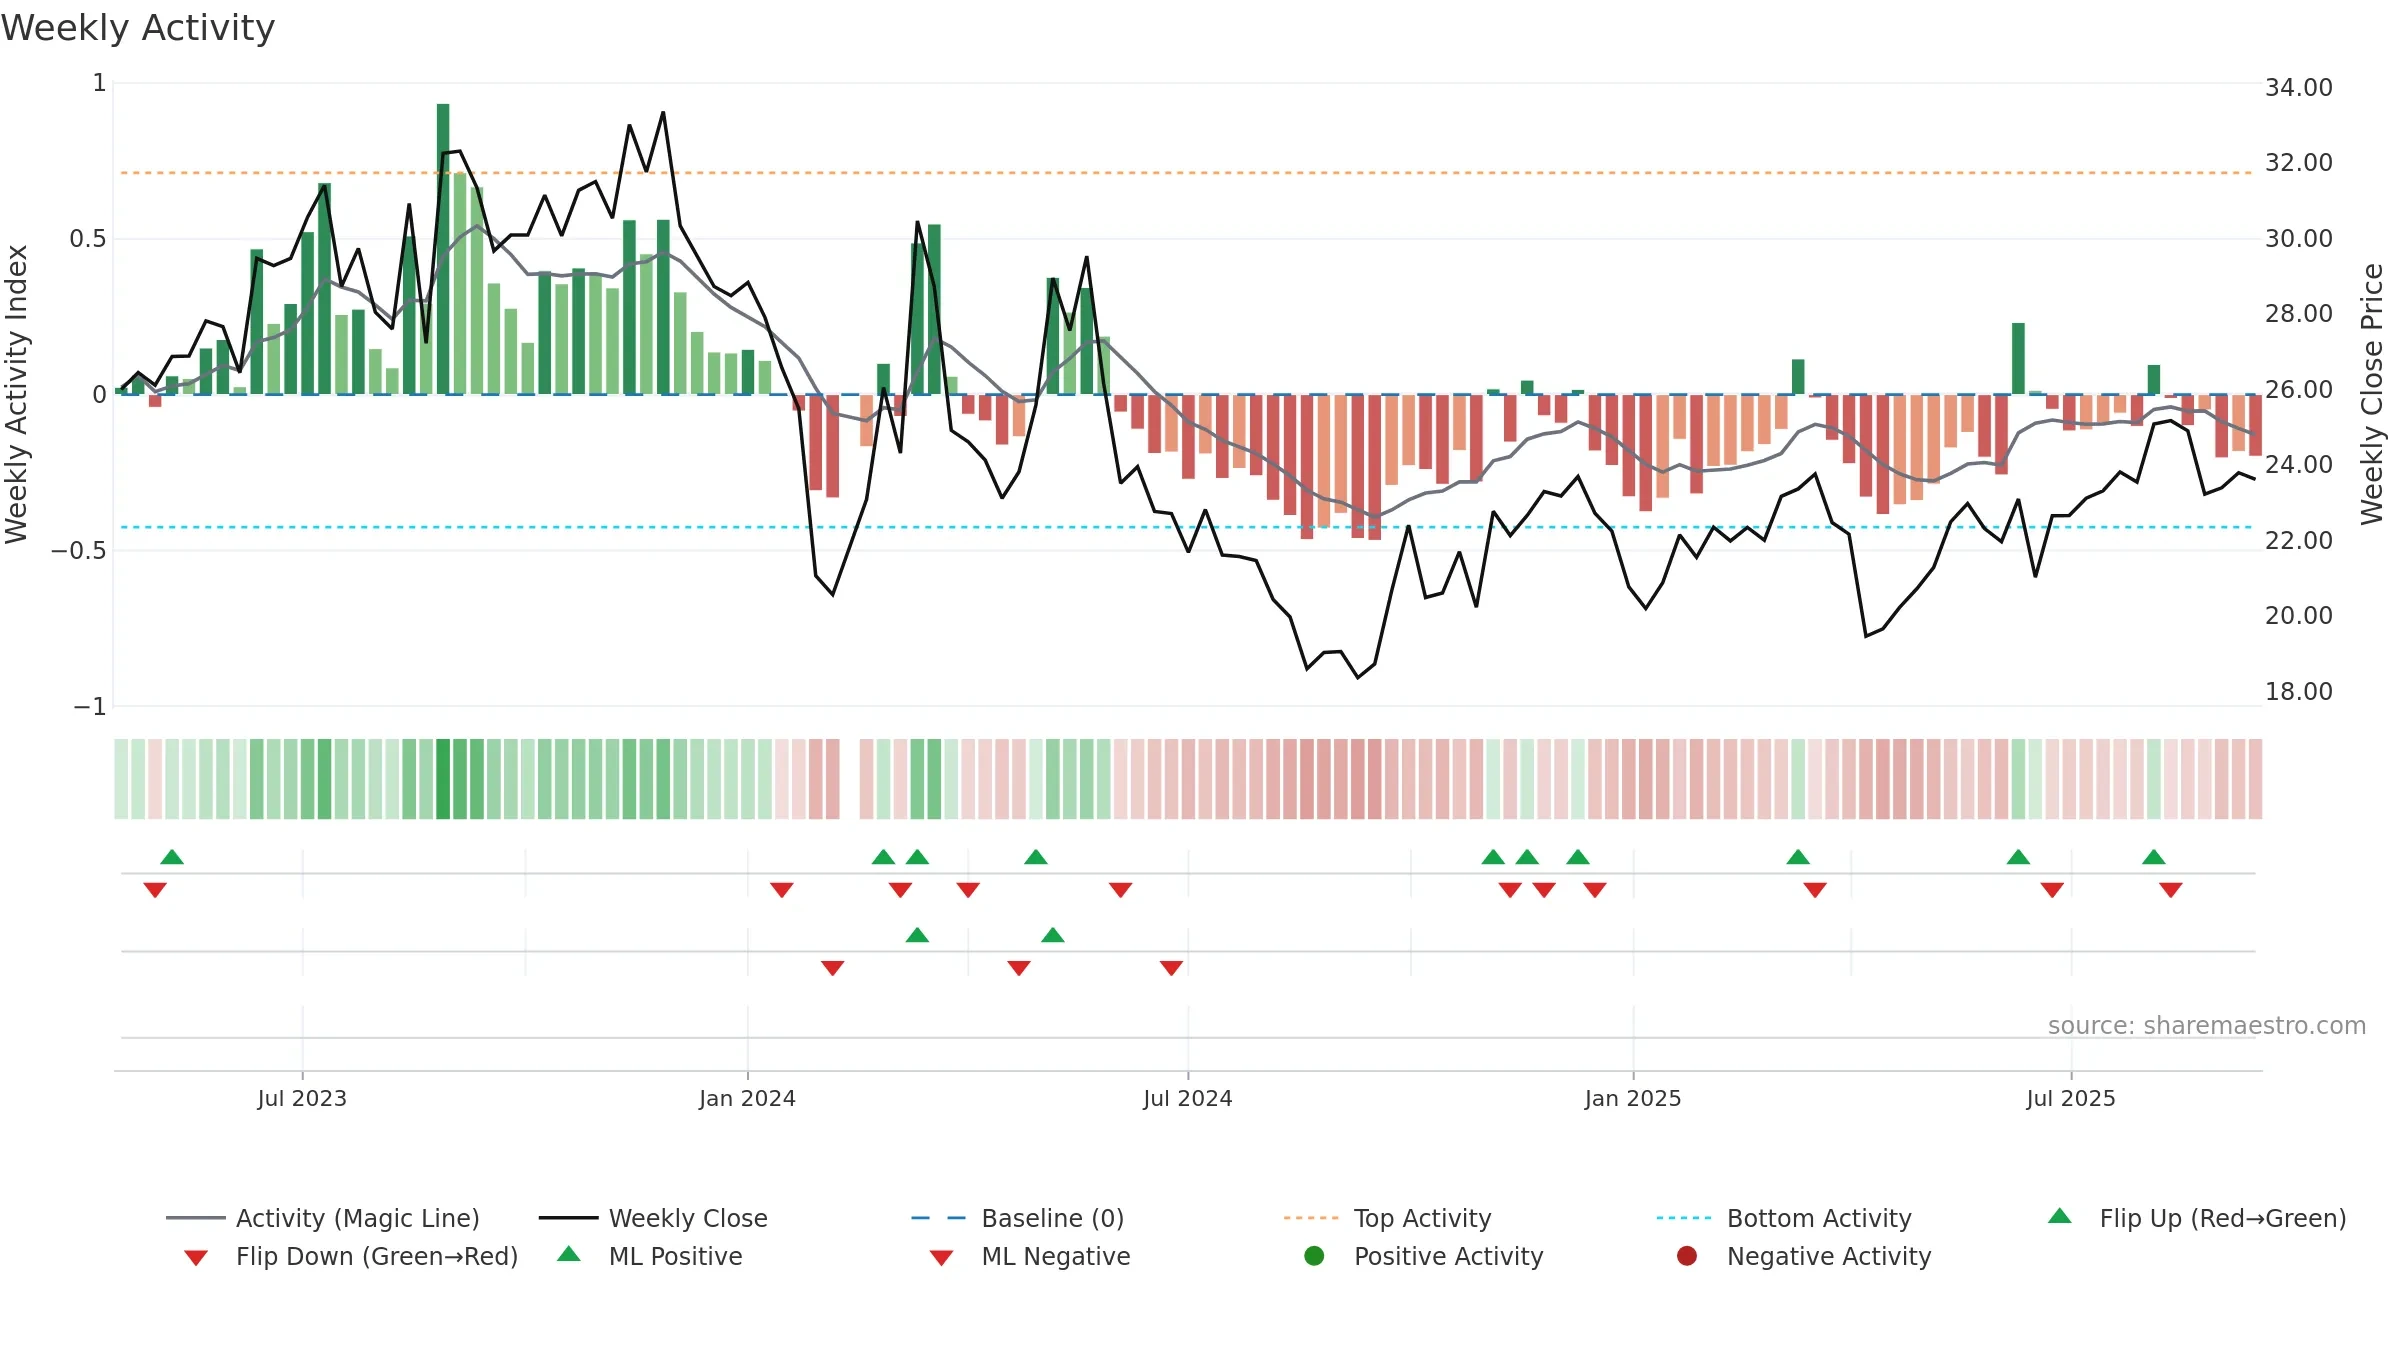Toggle Baseline (0) legend entry

pos(1018,1218)
